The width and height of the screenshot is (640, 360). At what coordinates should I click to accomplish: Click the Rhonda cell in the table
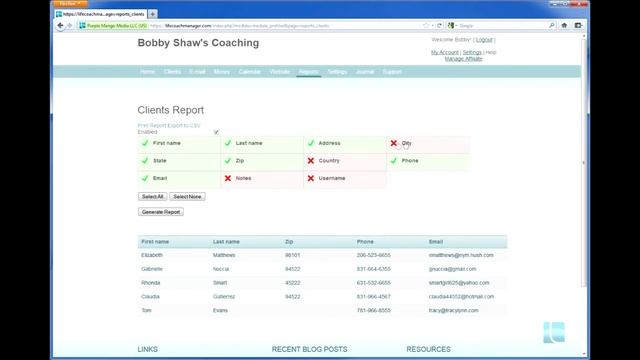pos(151,283)
